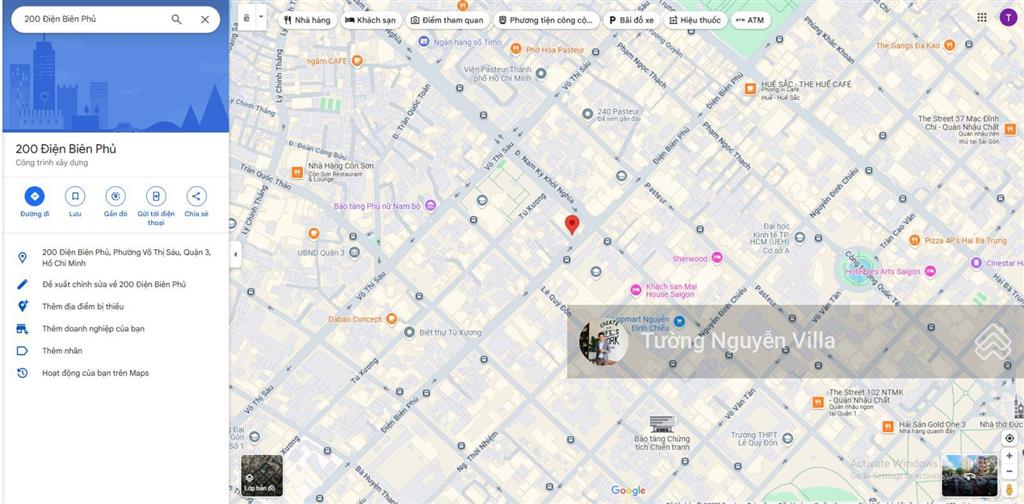This screenshot has height=504, width=1024.
Task: Click the my location target button
Action: pyautogui.click(x=1010, y=438)
